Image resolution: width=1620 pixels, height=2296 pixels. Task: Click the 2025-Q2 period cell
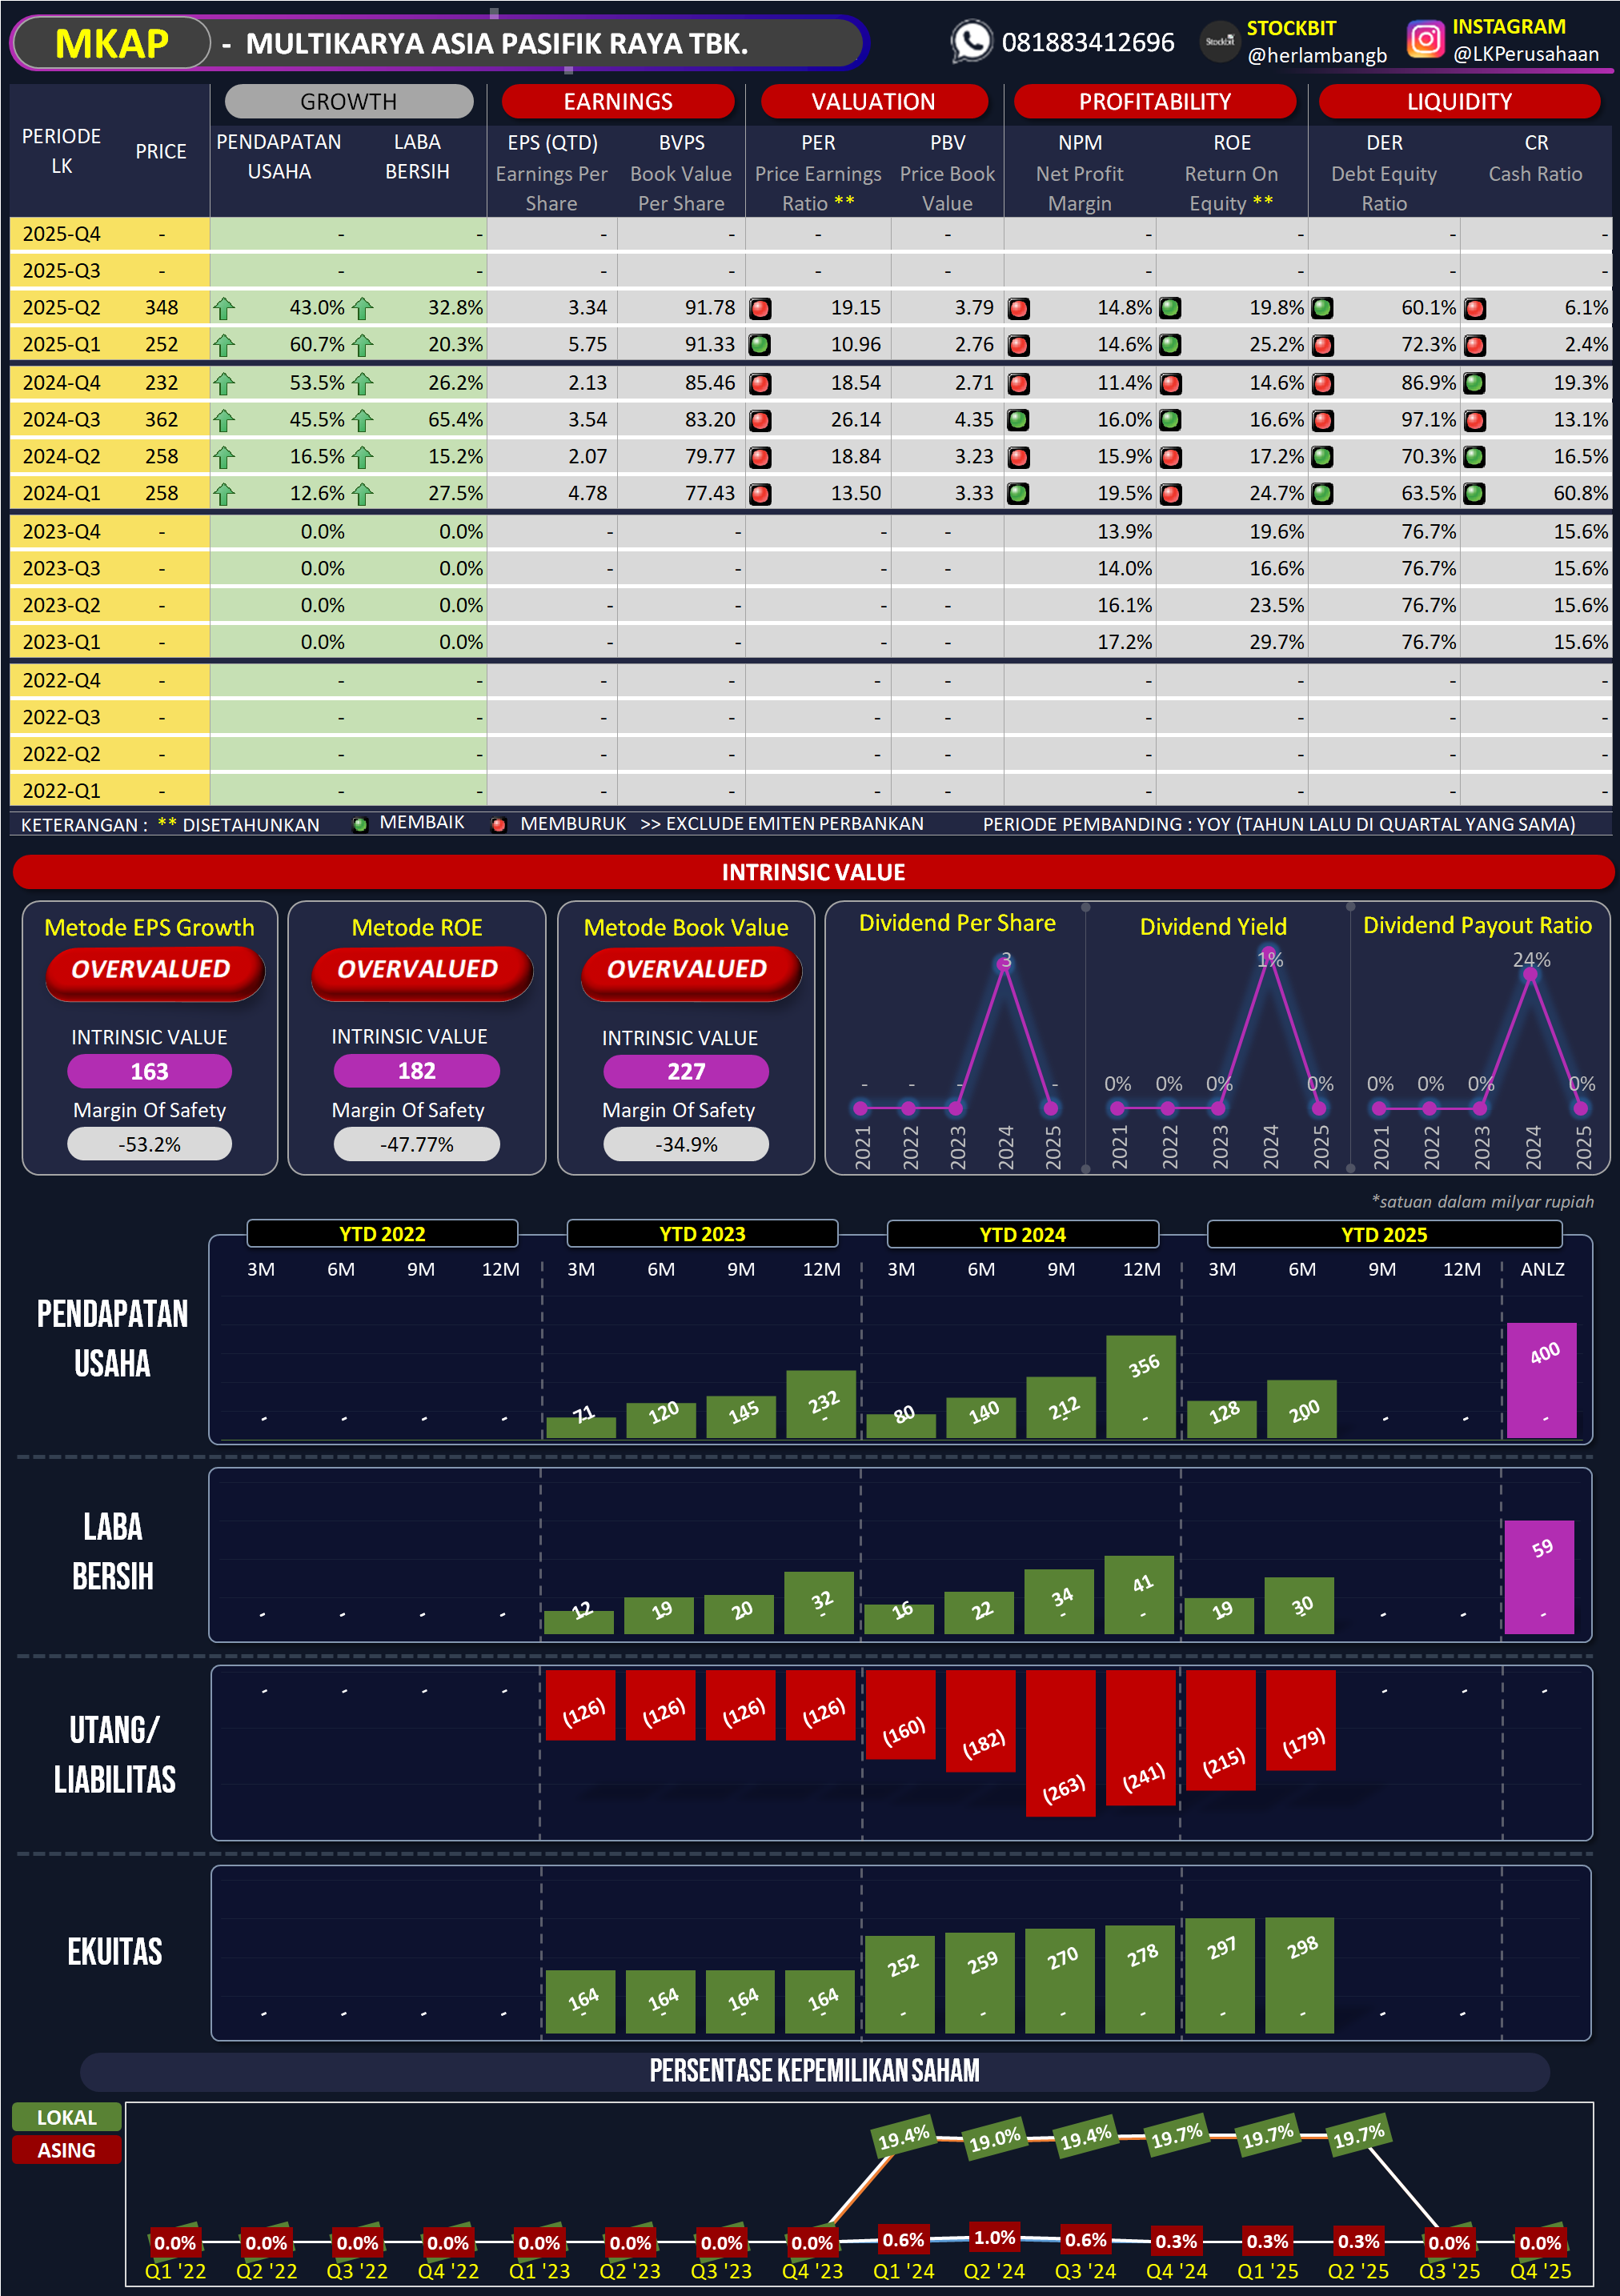click(62, 308)
